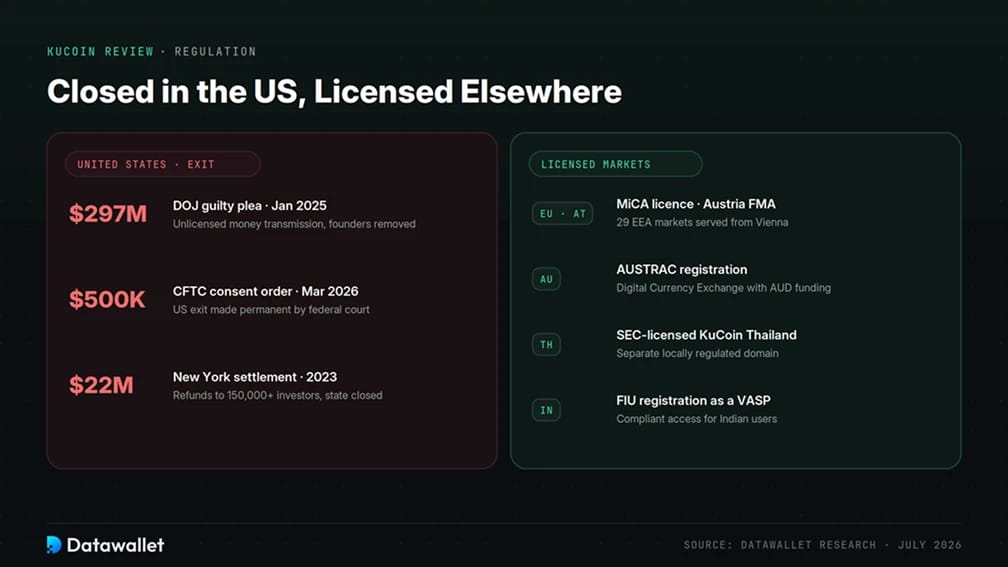1008x567 pixels.
Task: Click the $500K penalty figure
Action: coord(107,299)
